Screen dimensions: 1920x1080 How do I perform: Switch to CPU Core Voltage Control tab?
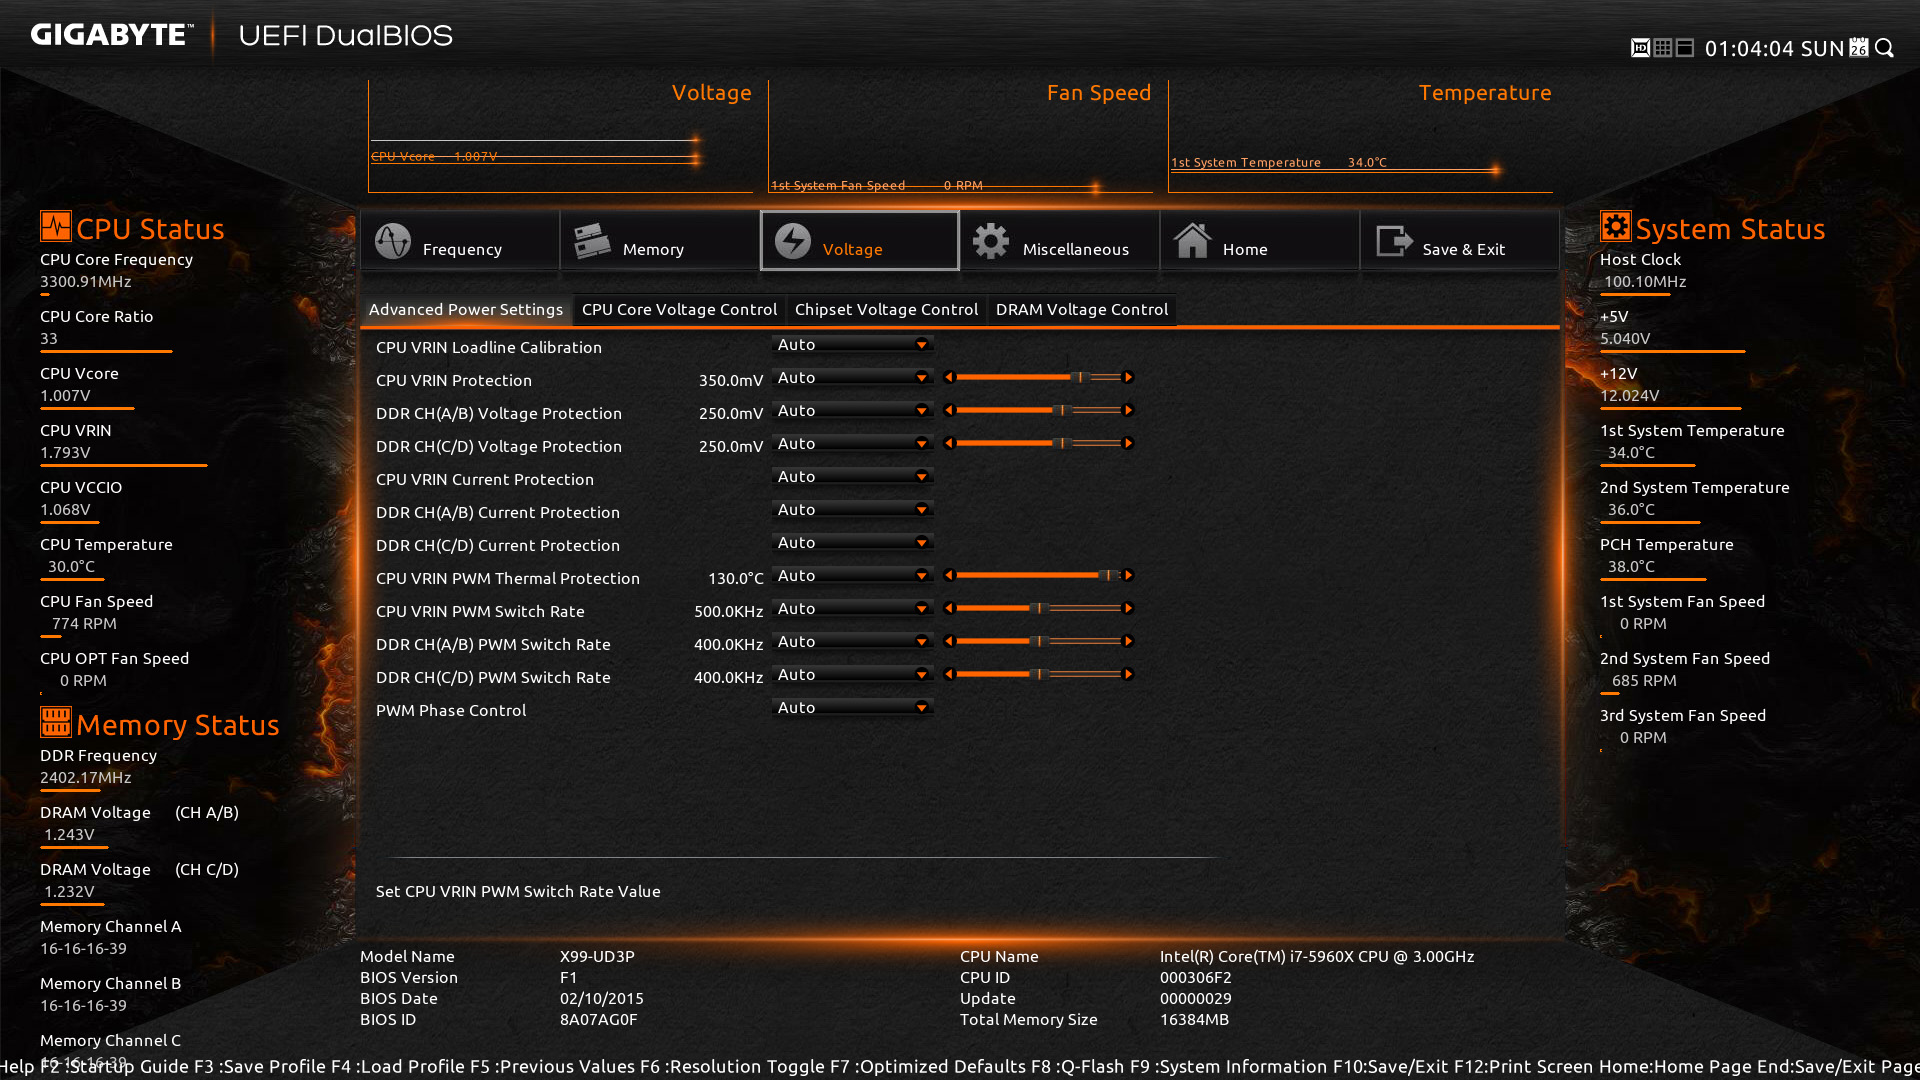coord(679,310)
